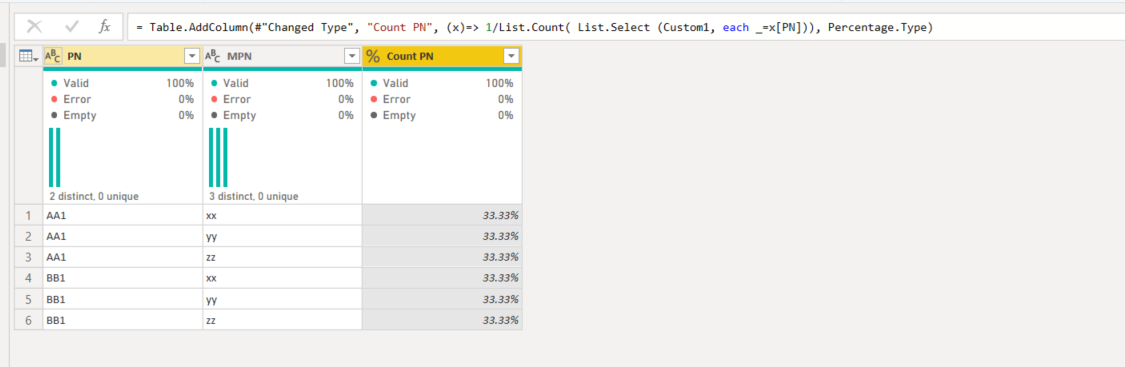1125x367 pixels.
Task: Click BB1 cell in row 5
Action: coord(123,299)
